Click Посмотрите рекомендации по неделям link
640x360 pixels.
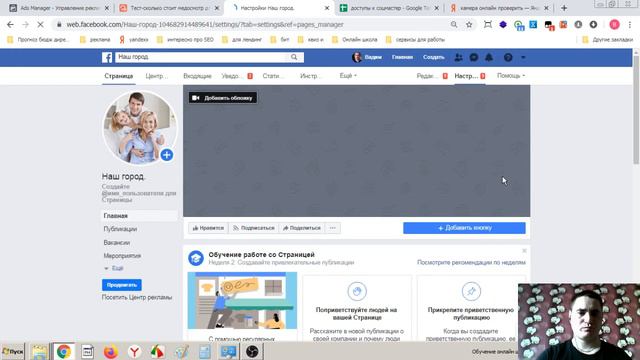pos(471,262)
